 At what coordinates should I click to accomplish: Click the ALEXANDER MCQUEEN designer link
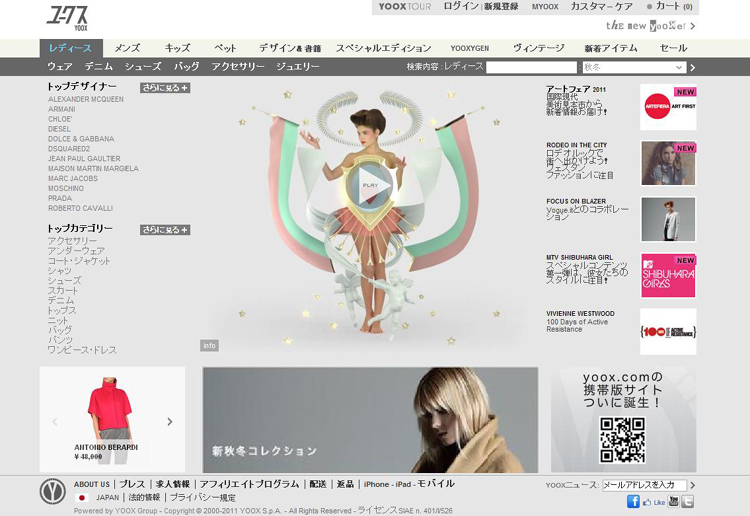coord(86,100)
